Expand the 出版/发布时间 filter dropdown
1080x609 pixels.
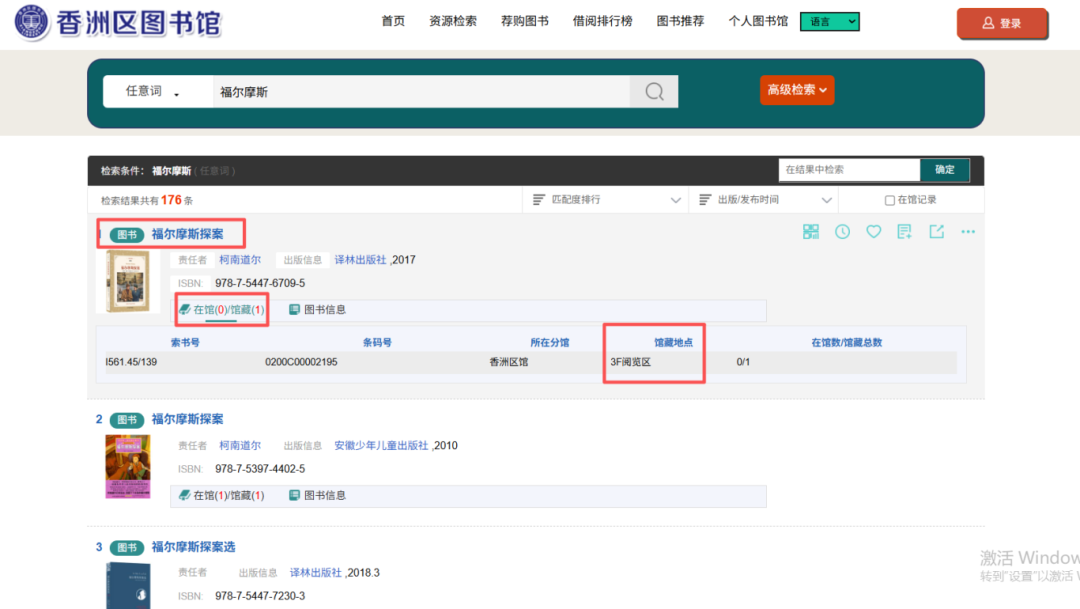pos(772,200)
